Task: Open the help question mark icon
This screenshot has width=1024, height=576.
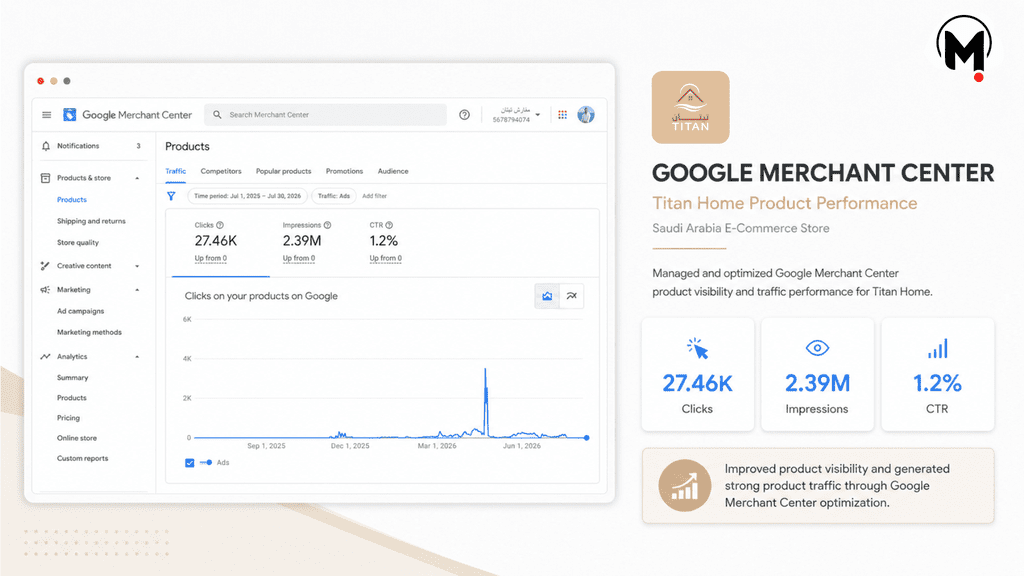Action: coord(464,115)
